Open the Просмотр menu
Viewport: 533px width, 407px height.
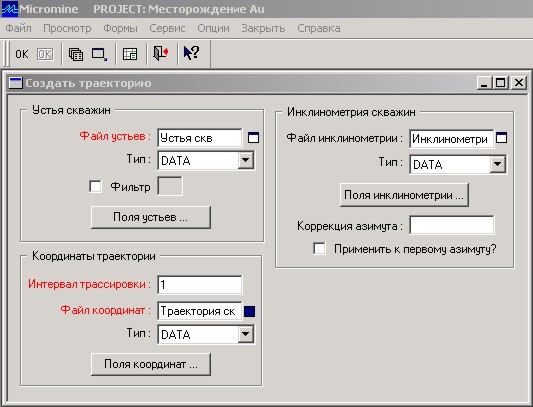67,28
